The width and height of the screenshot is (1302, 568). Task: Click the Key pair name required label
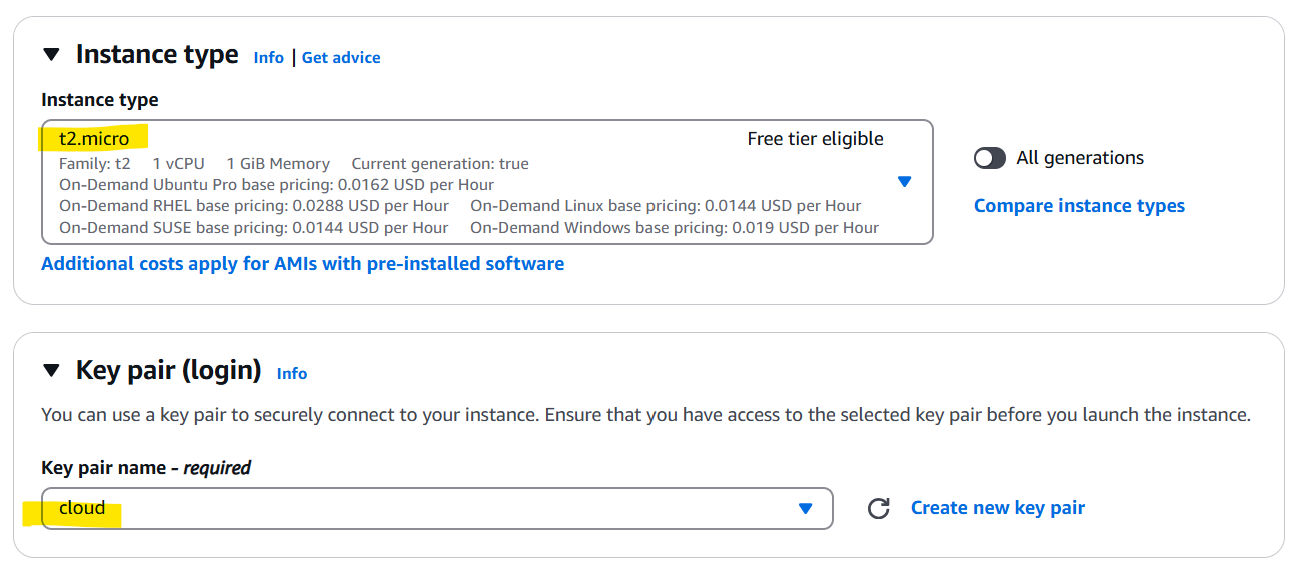click(x=146, y=467)
